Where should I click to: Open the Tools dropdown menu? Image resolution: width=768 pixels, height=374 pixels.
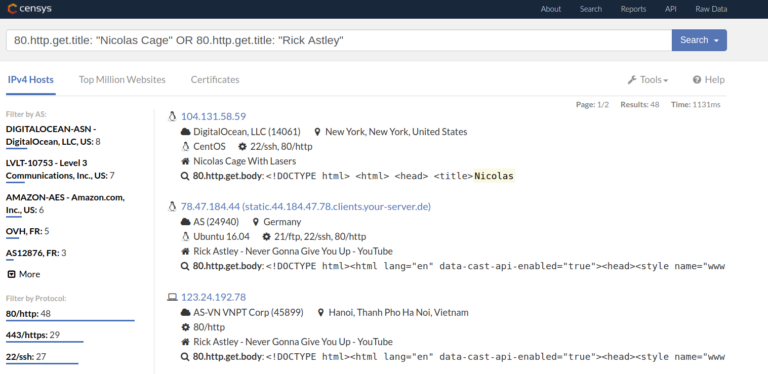648,79
